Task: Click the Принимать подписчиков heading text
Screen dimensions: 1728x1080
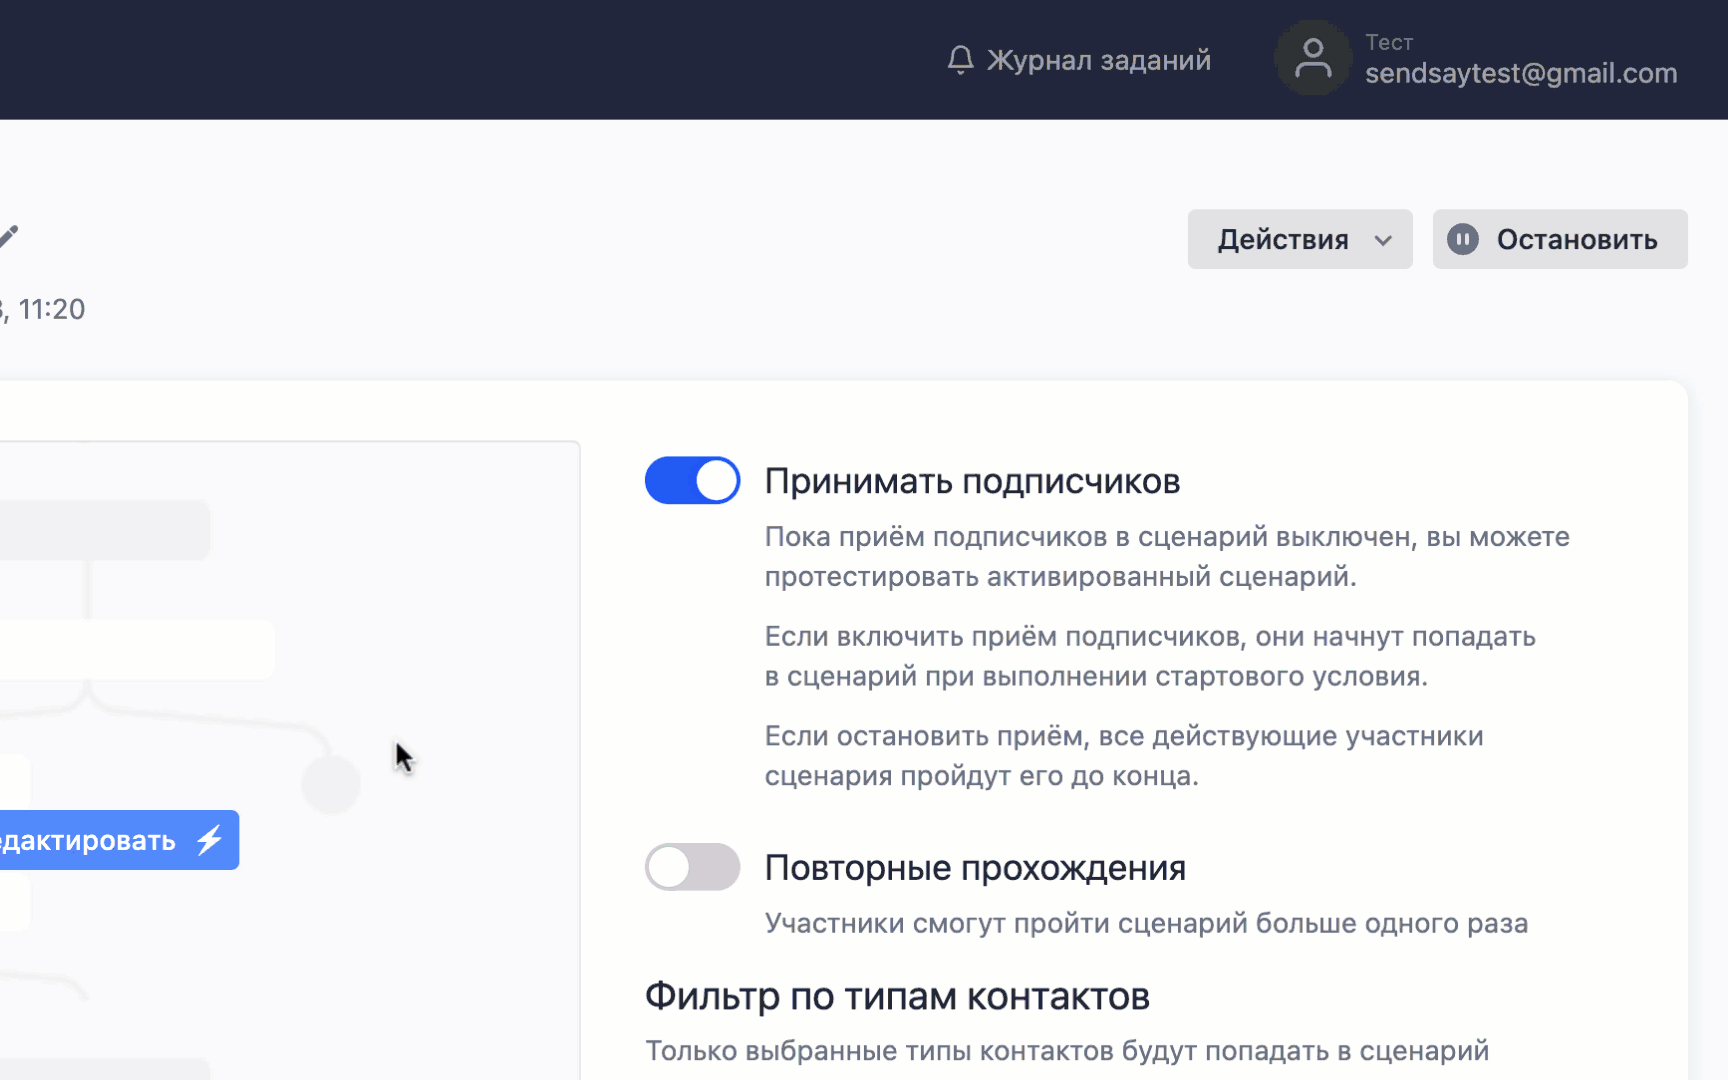Action: coord(972,482)
